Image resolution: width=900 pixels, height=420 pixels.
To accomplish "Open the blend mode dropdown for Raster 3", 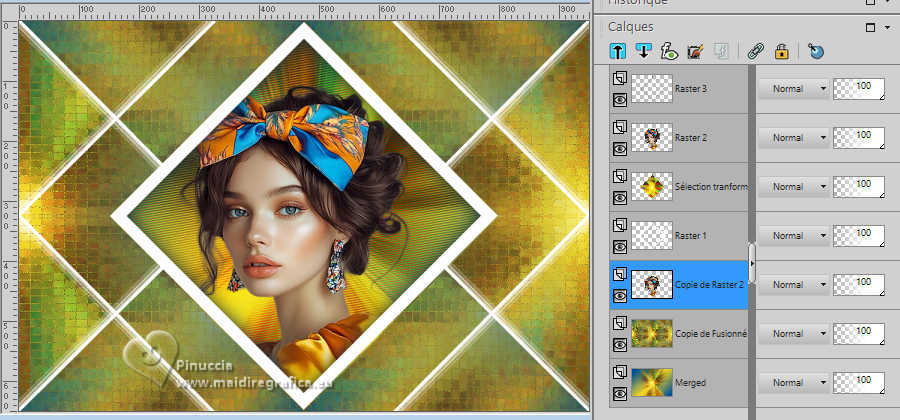I will point(794,89).
